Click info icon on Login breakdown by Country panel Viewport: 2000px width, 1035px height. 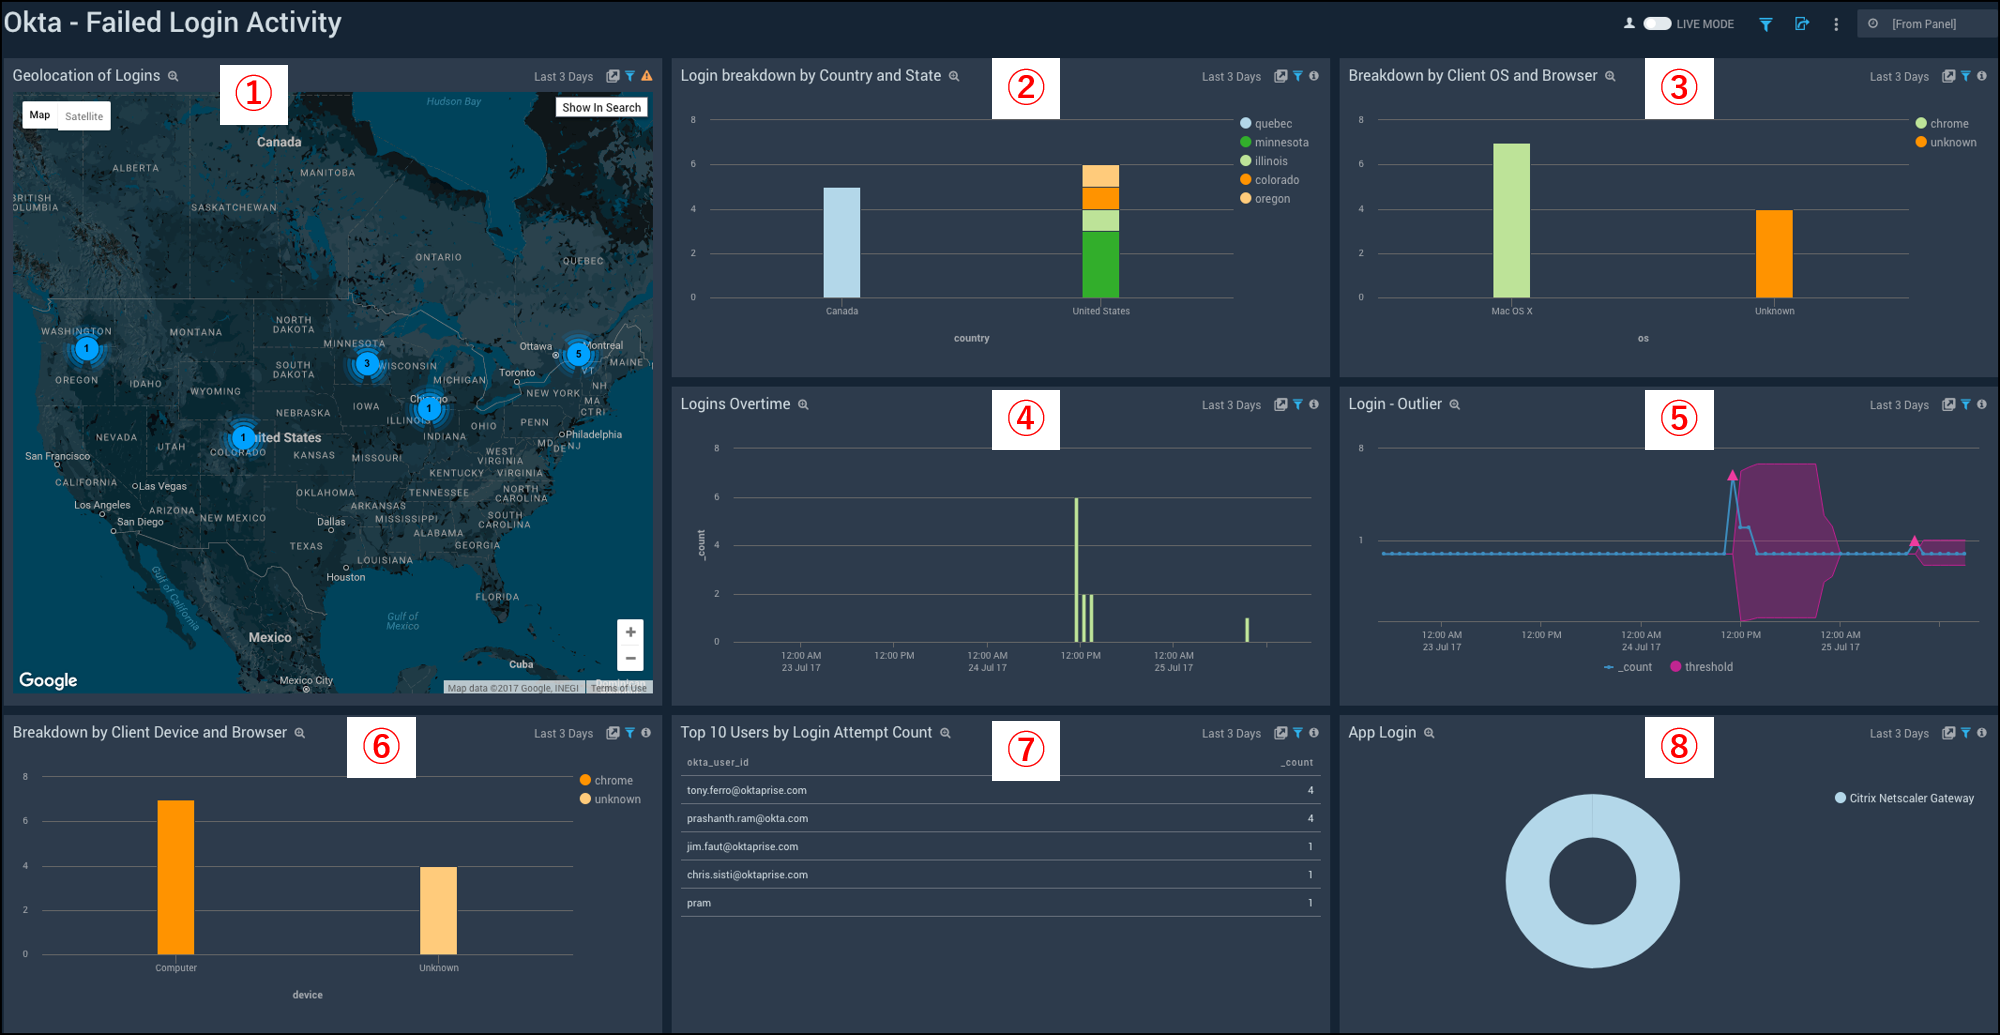point(1314,76)
